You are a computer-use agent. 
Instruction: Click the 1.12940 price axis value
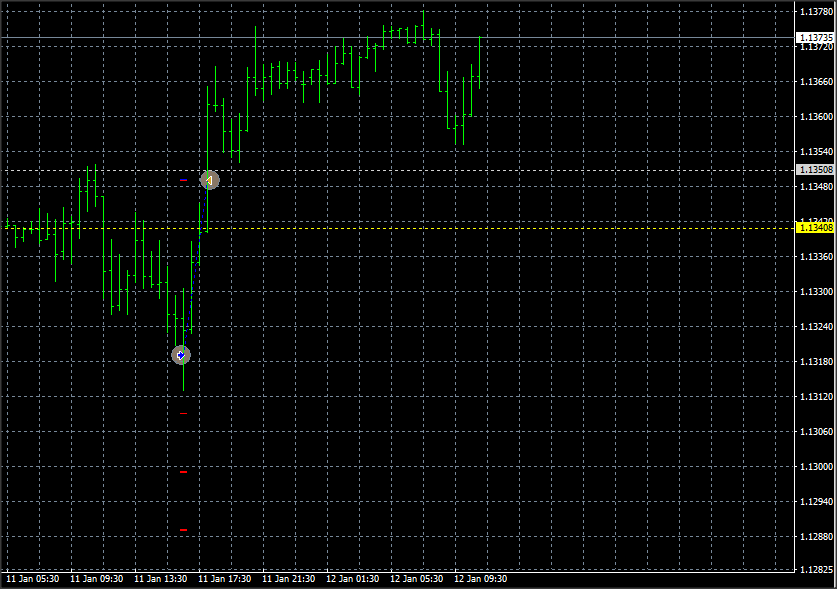click(816, 501)
